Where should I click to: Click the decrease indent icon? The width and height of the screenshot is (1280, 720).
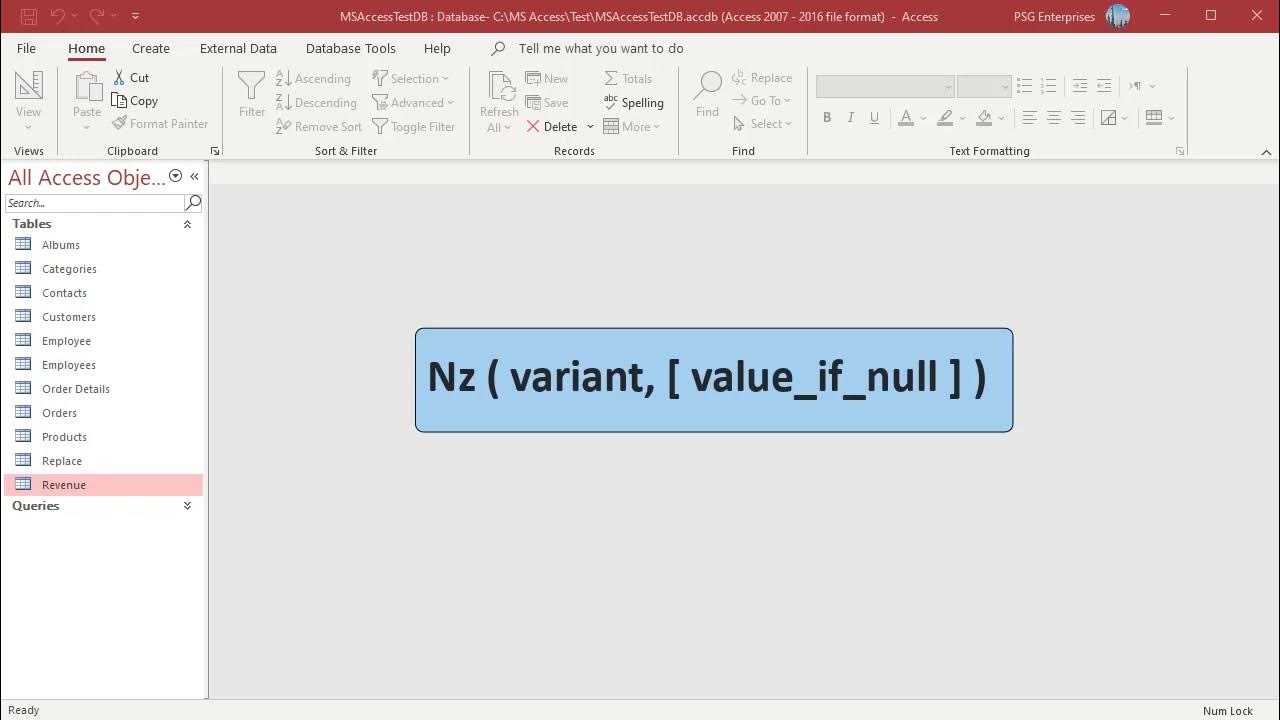[x=1104, y=86]
